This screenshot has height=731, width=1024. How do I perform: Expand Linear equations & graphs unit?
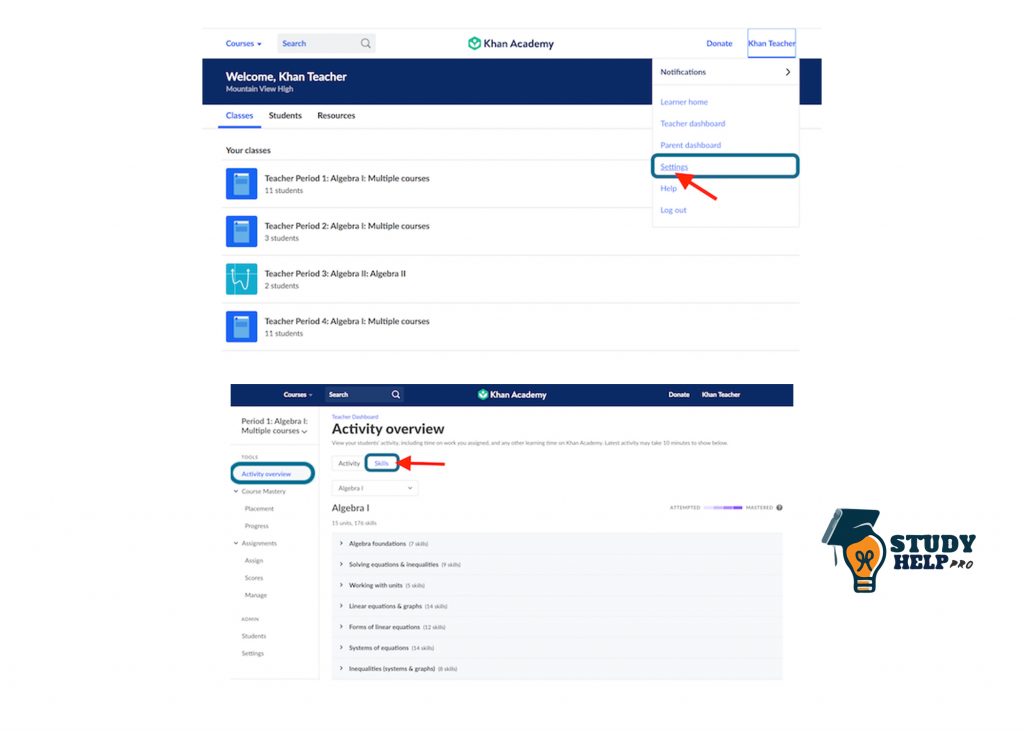(341, 606)
